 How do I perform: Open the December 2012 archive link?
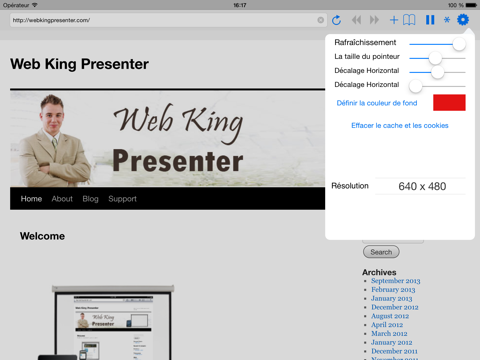(x=395, y=307)
